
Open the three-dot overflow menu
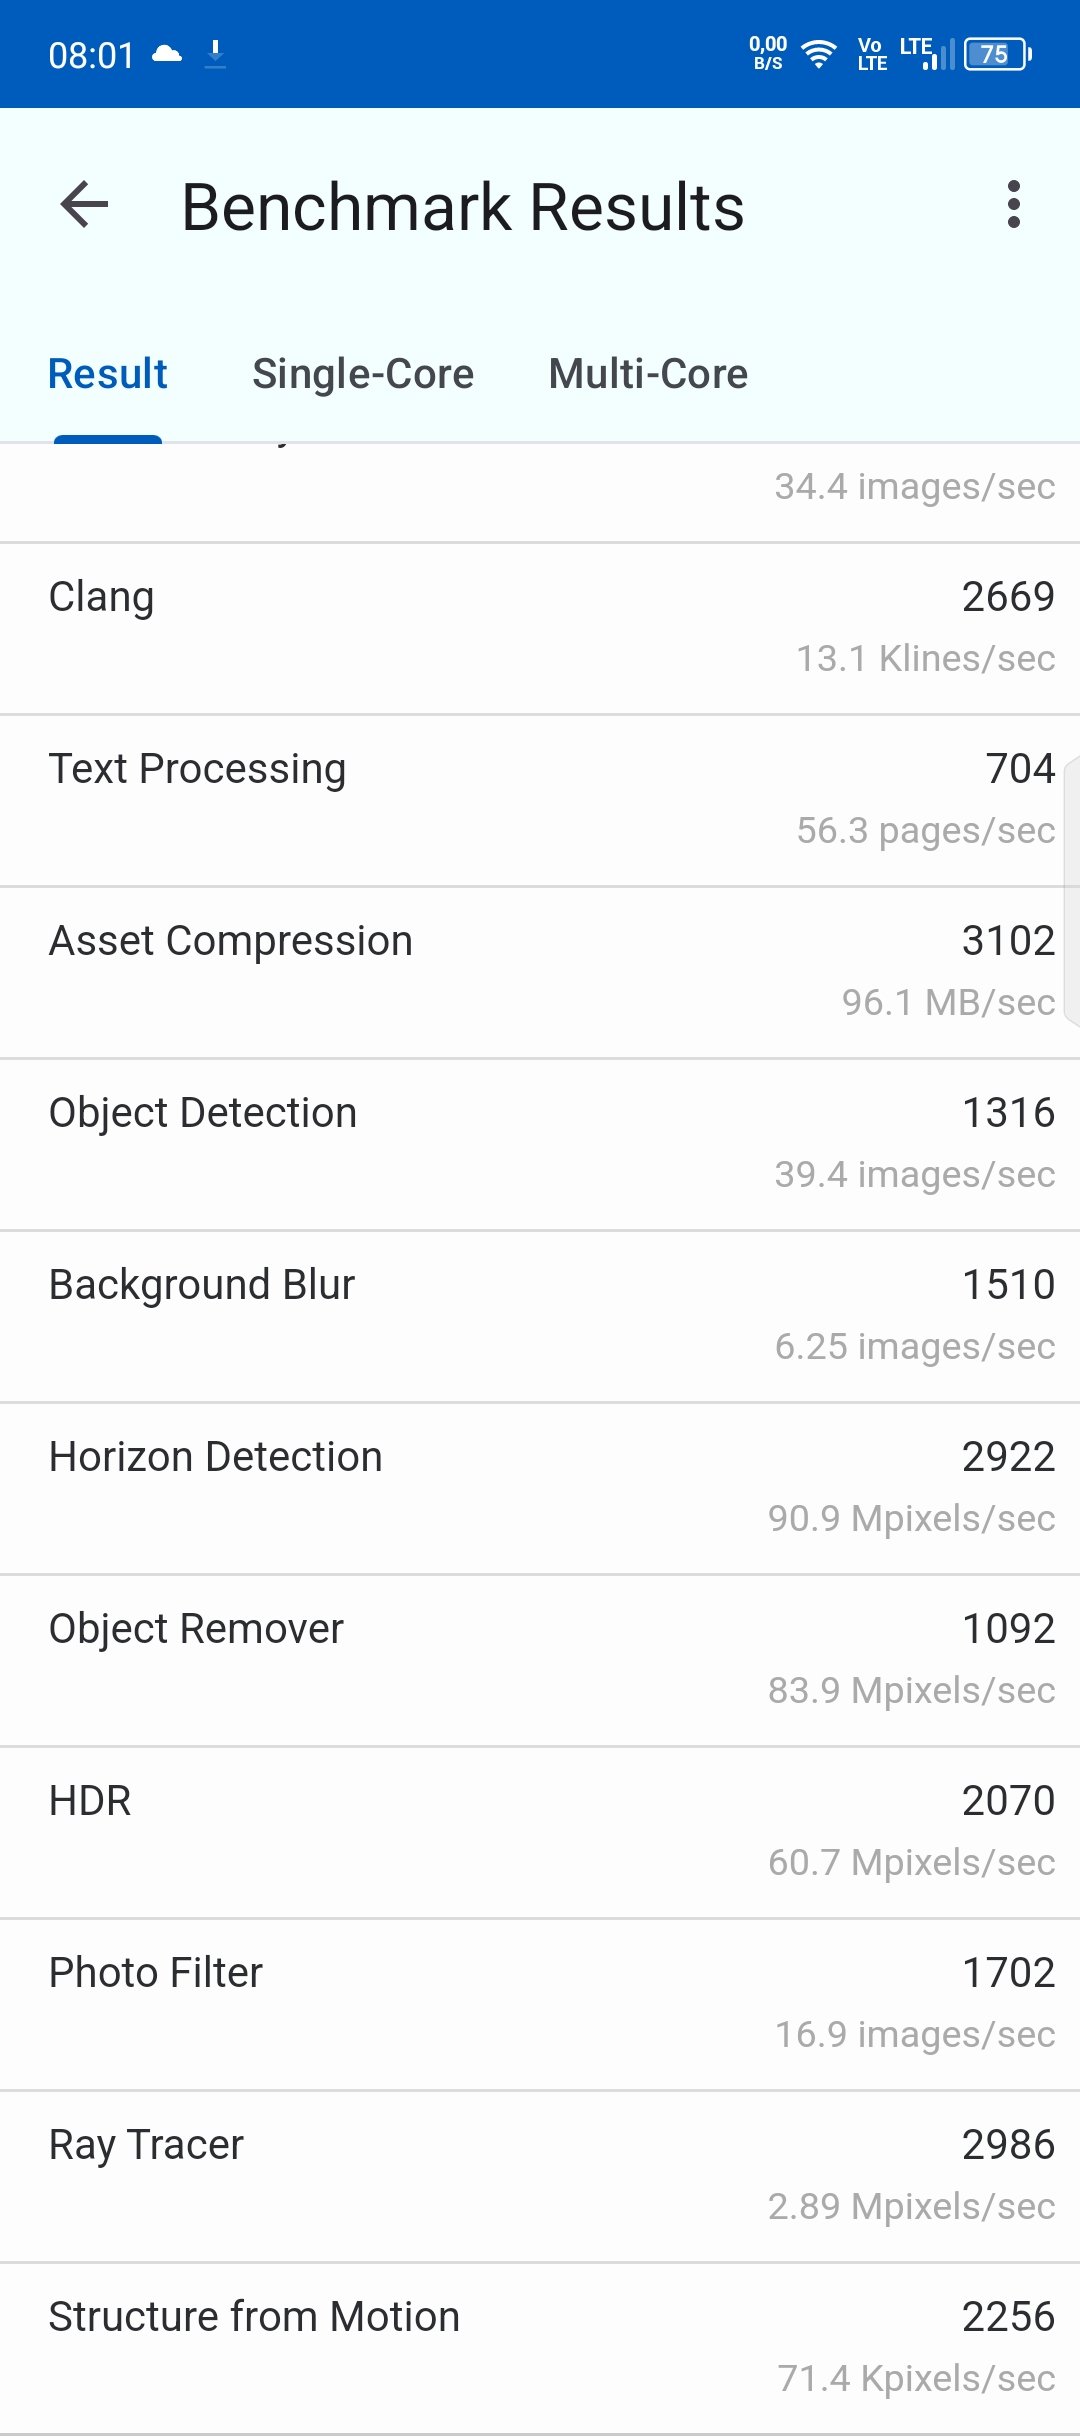point(1014,205)
